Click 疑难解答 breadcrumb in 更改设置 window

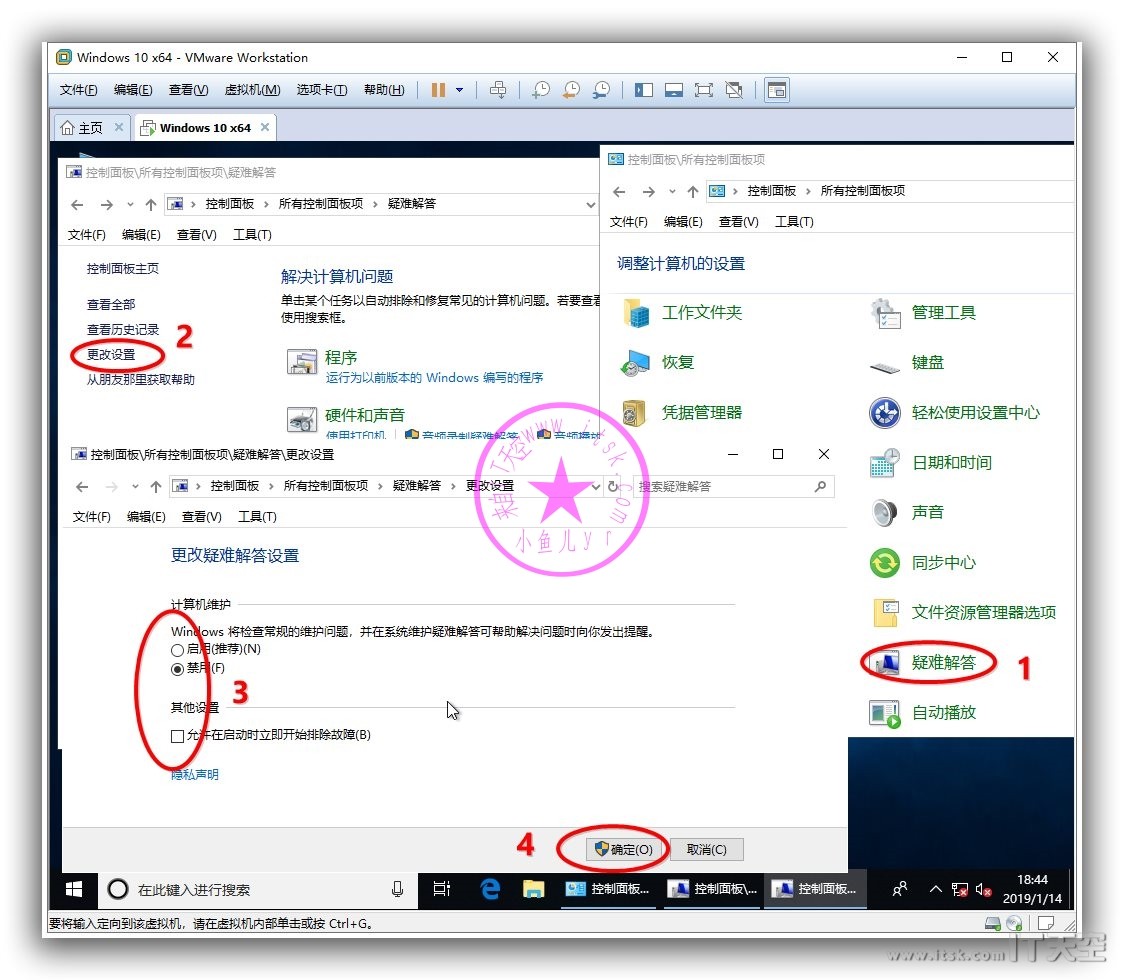[x=416, y=485]
